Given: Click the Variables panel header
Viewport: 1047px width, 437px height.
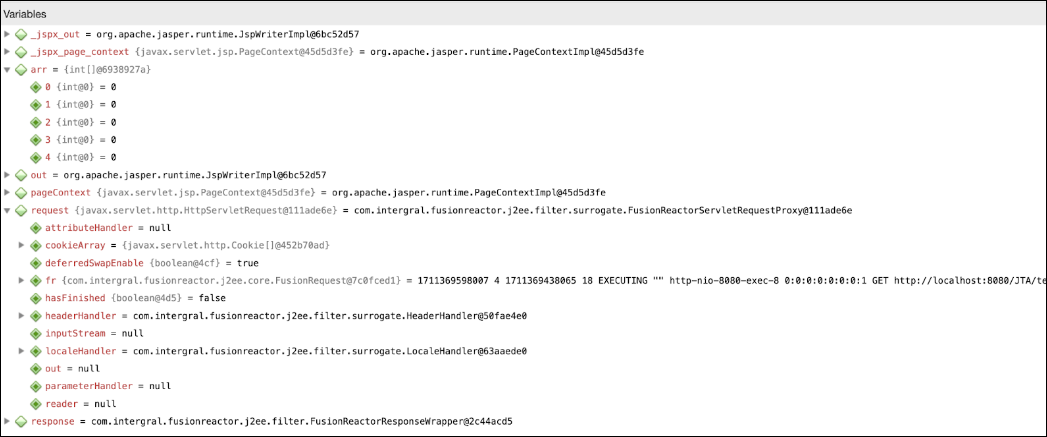Looking at the screenshot, I should 524,13.
